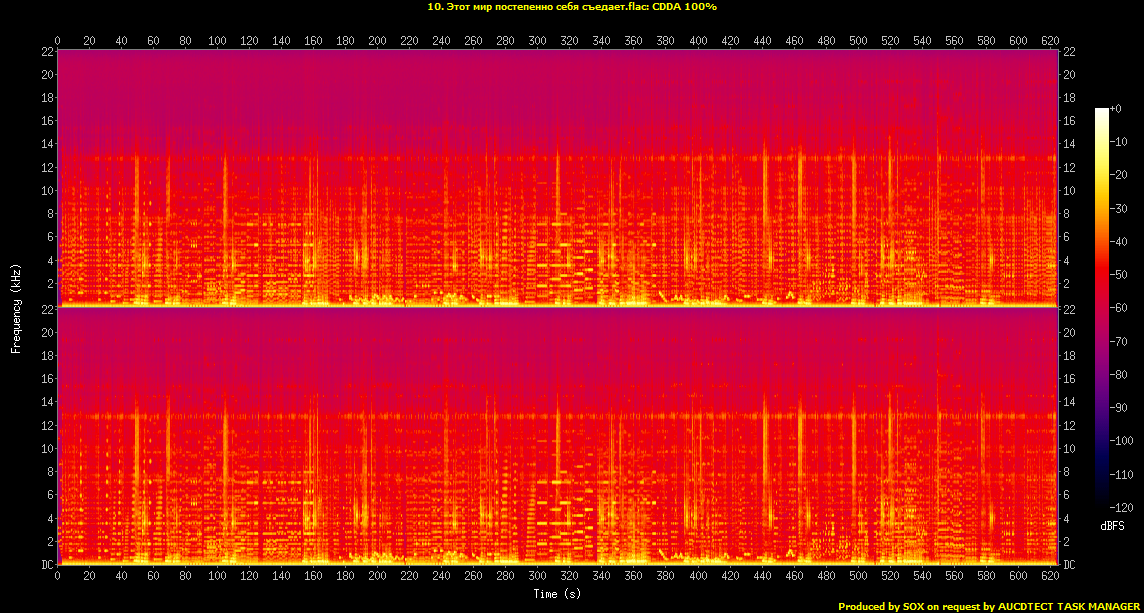This screenshot has height=613, width=1144.
Task: Click the "300" tick on the top time axis
Action: (x=538, y=40)
